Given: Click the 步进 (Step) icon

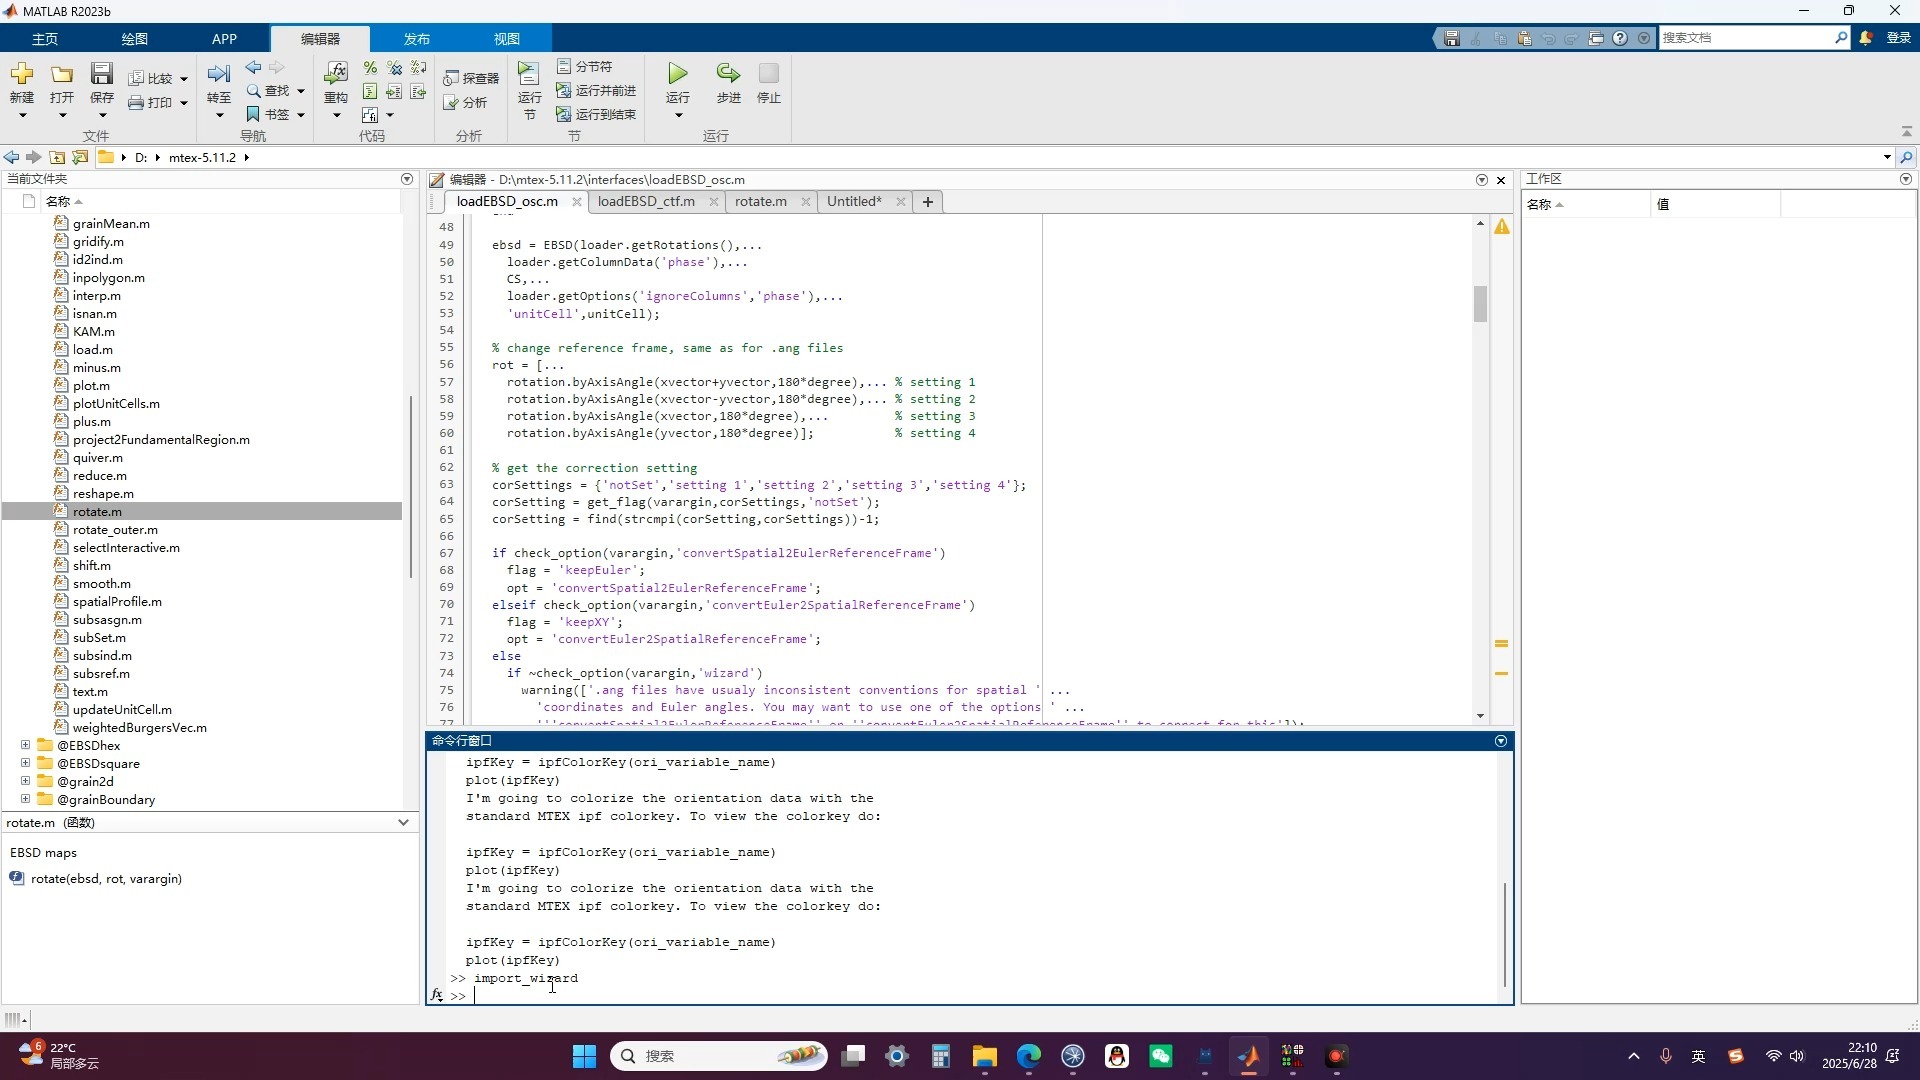Looking at the screenshot, I should [728, 74].
